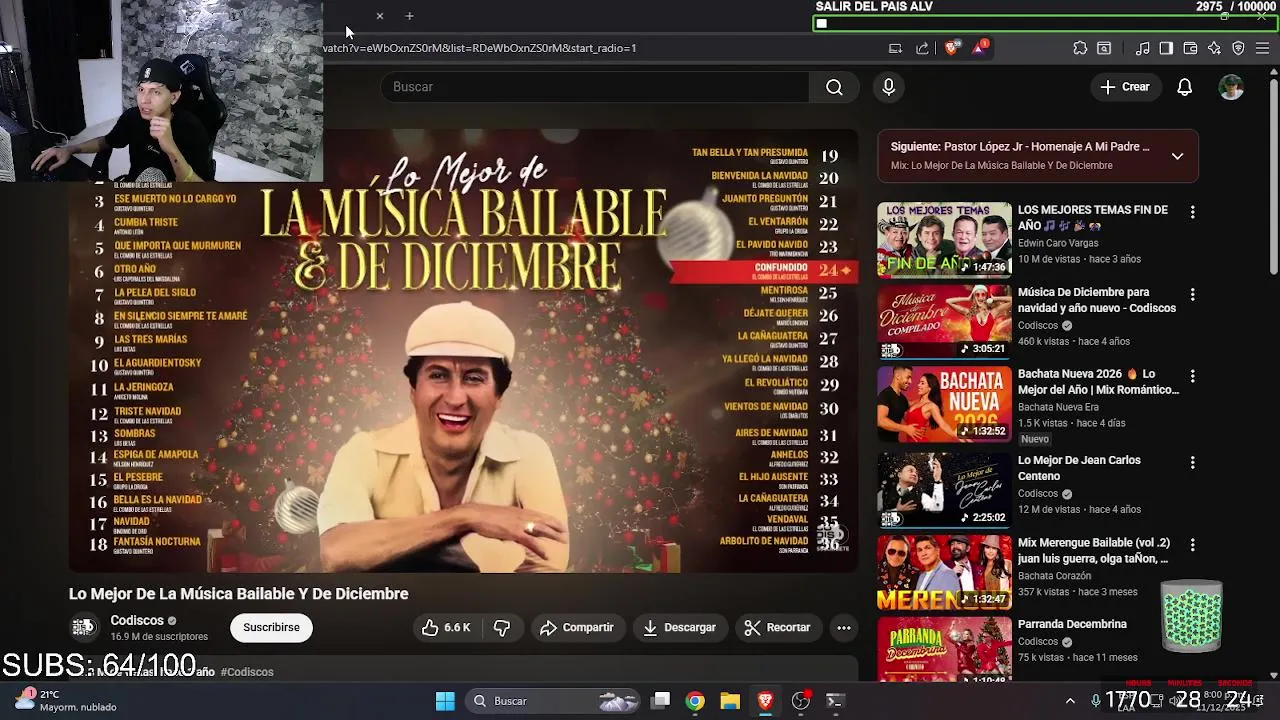Click the install/cast screen icon in address bar
1280x720 pixels.
coord(895,48)
